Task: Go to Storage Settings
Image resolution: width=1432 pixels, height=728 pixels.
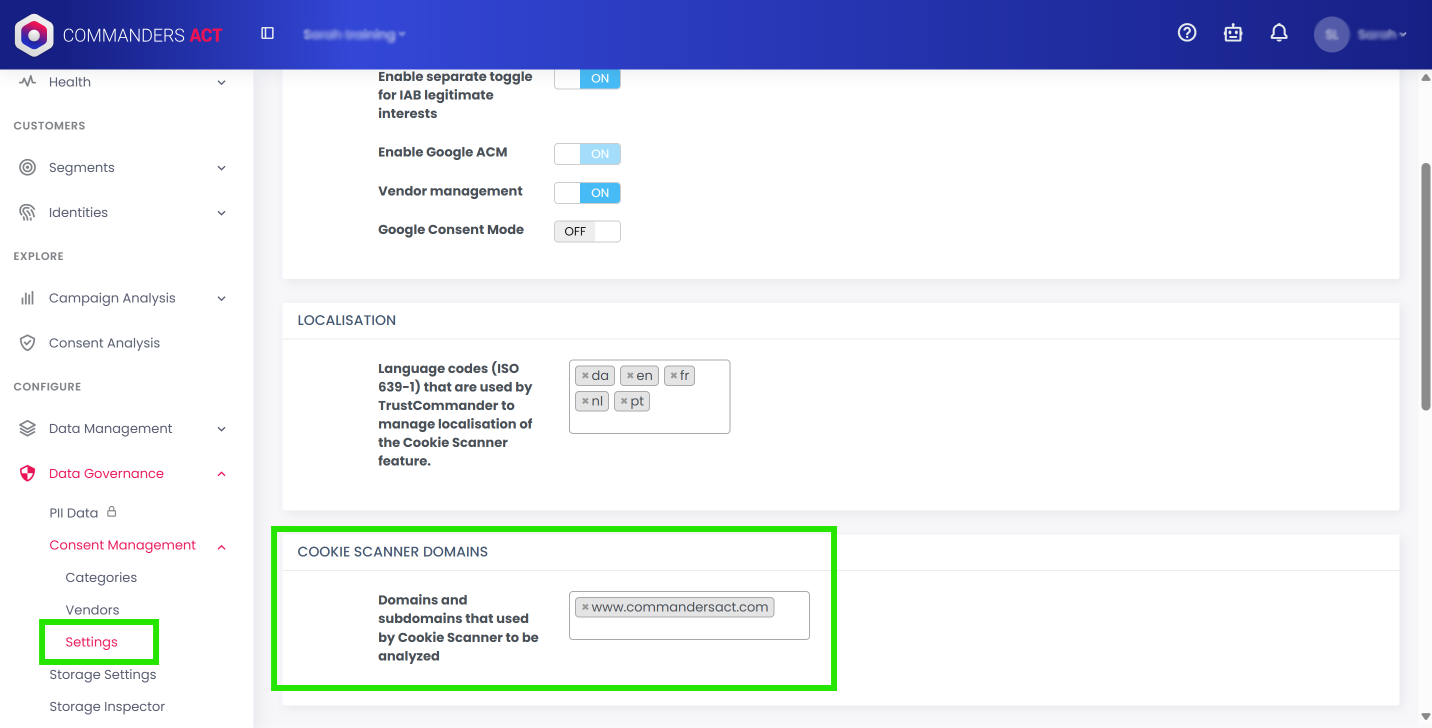Action: (103, 675)
